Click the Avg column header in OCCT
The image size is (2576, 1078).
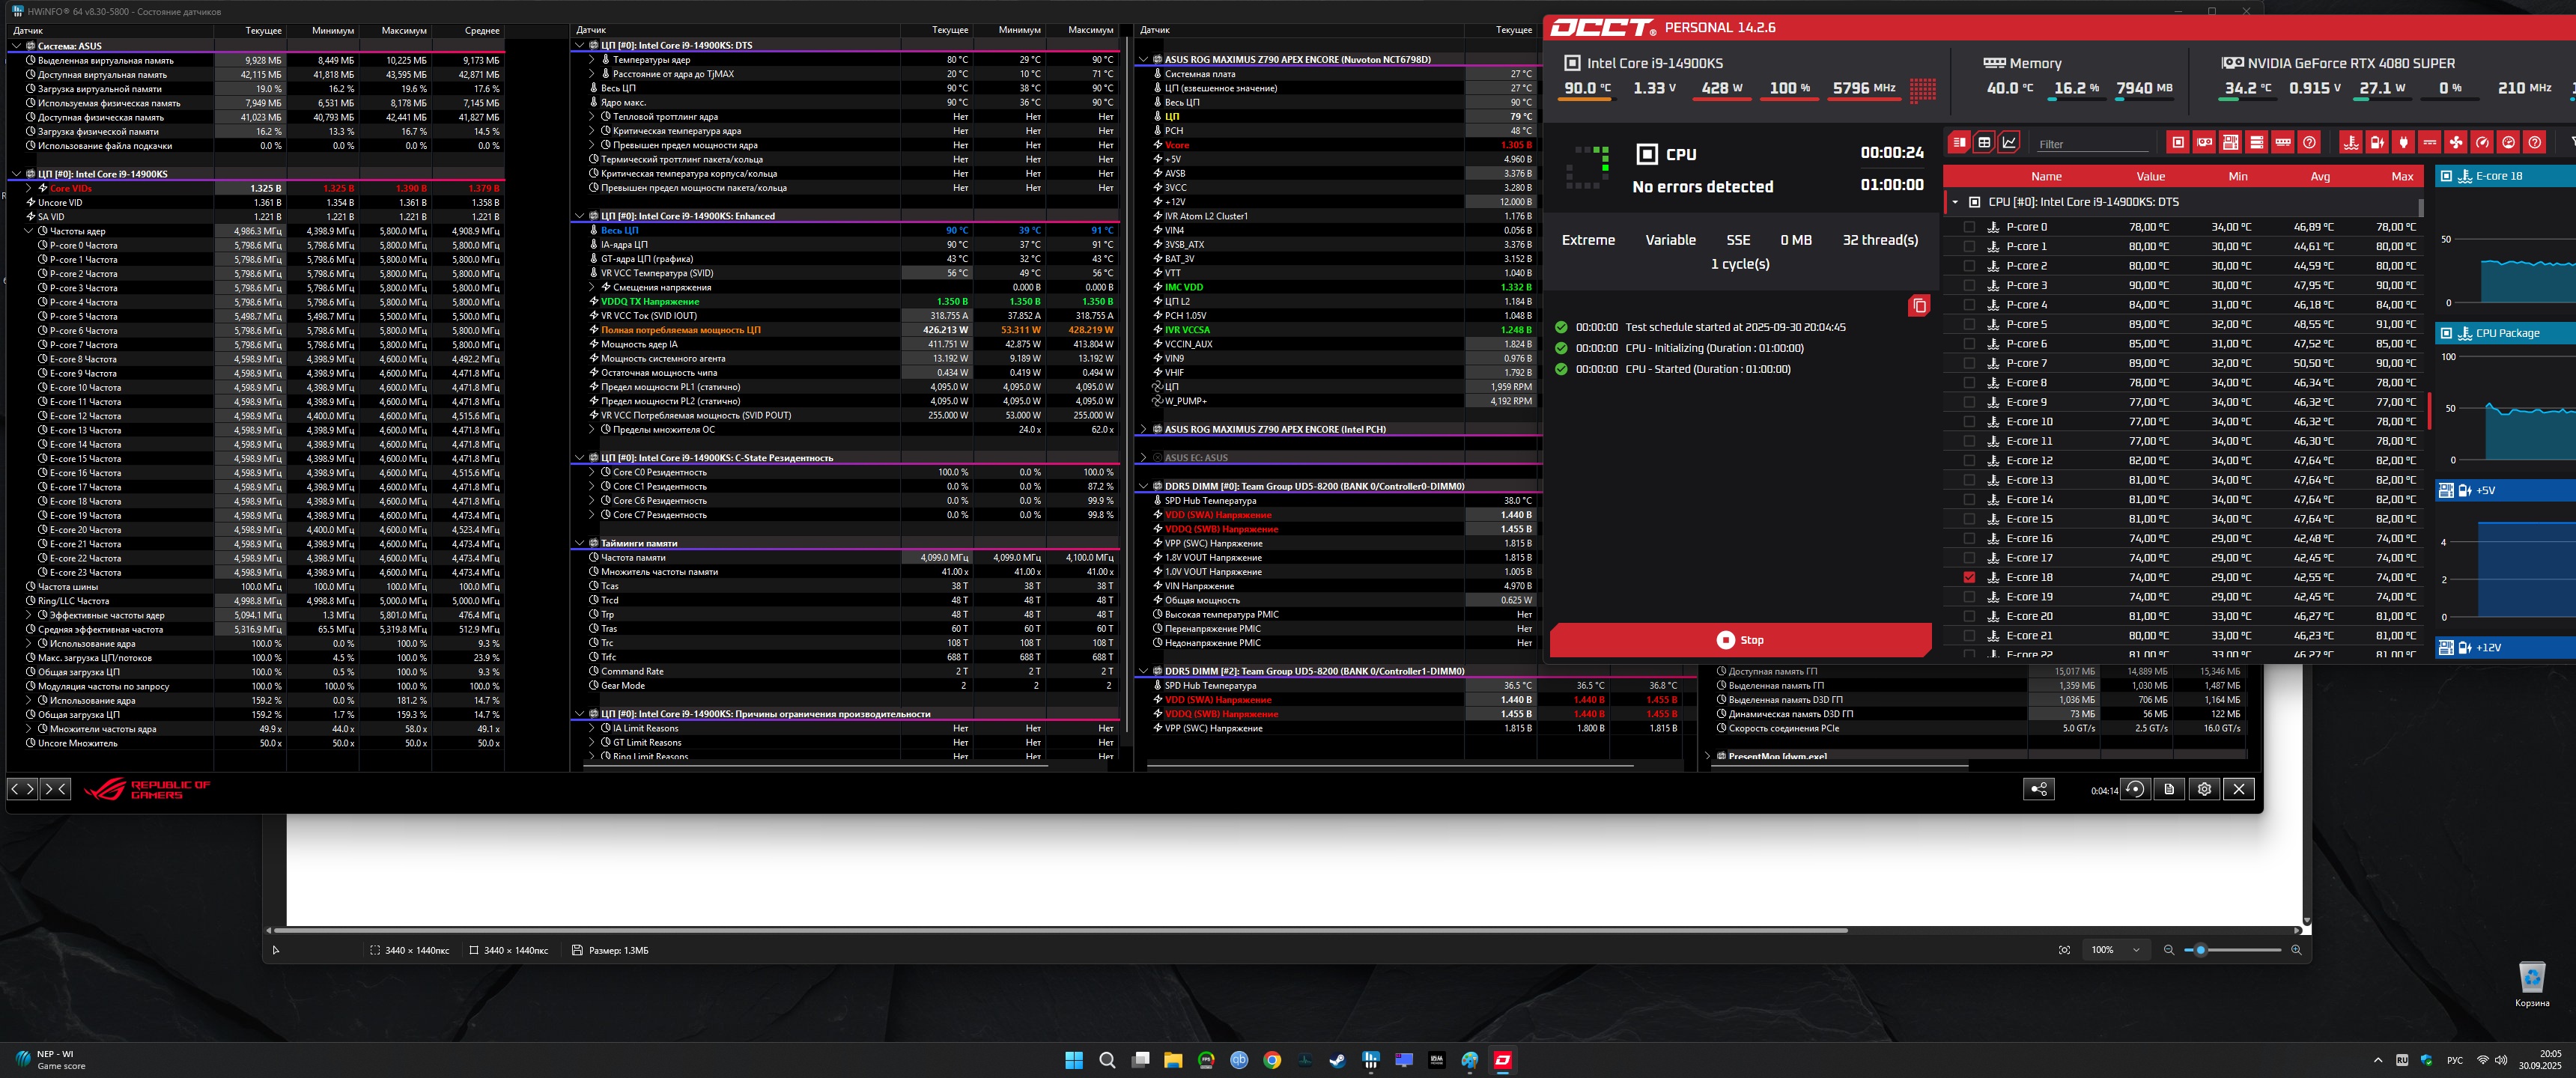(2320, 177)
